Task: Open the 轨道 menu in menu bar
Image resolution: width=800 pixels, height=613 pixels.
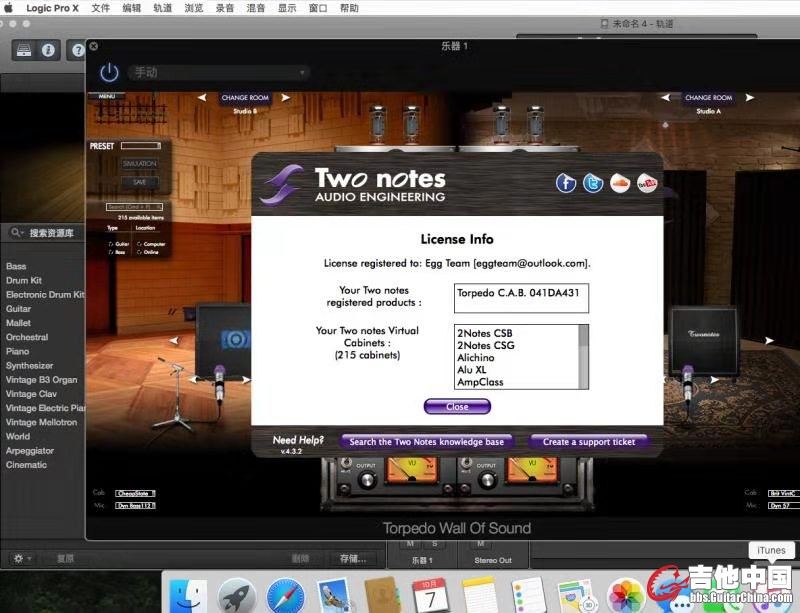Action: (162, 8)
